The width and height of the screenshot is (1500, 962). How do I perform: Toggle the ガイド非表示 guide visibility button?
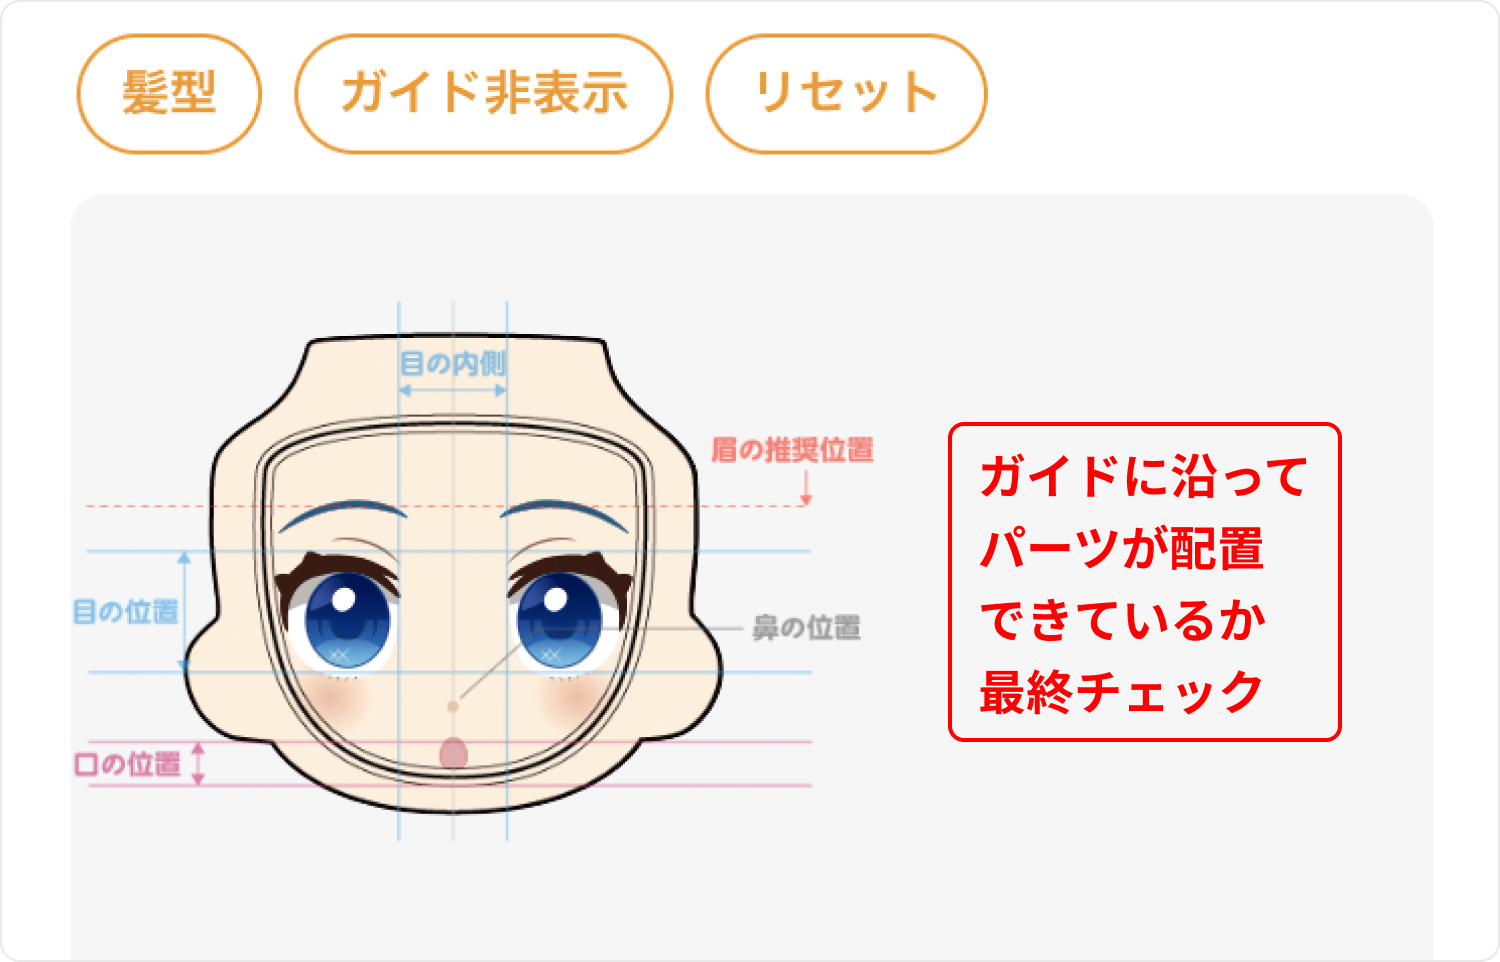pos(484,94)
